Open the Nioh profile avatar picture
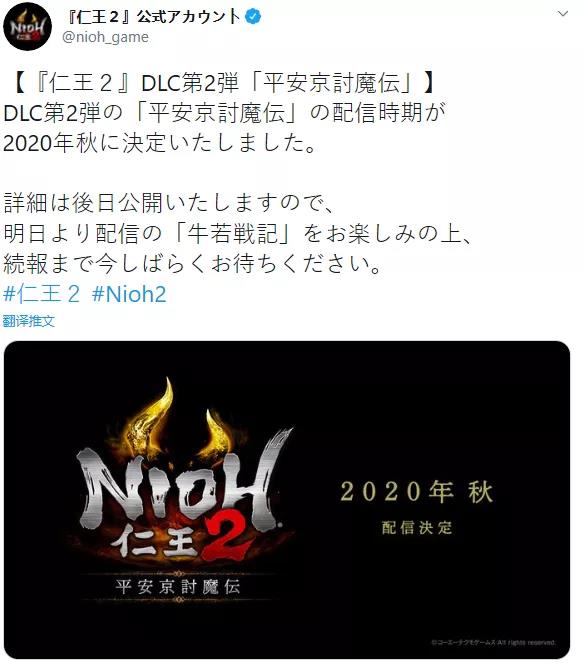This screenshot has height=668, width=584. click(x=28, y=26)
